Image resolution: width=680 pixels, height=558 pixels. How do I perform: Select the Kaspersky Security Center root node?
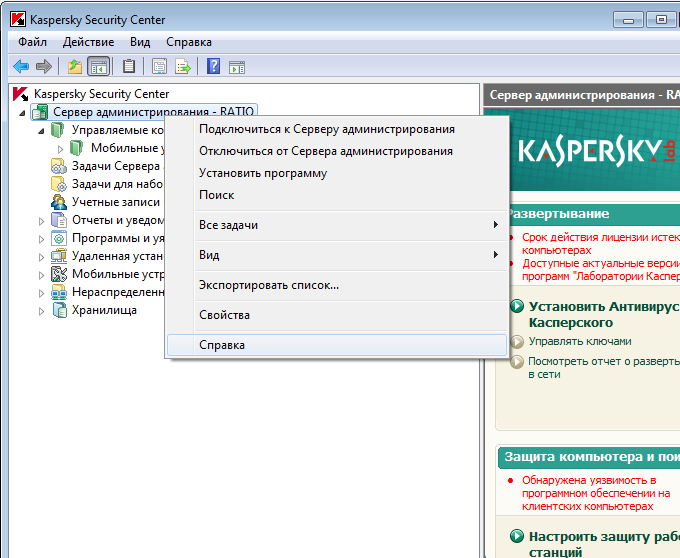100,94
